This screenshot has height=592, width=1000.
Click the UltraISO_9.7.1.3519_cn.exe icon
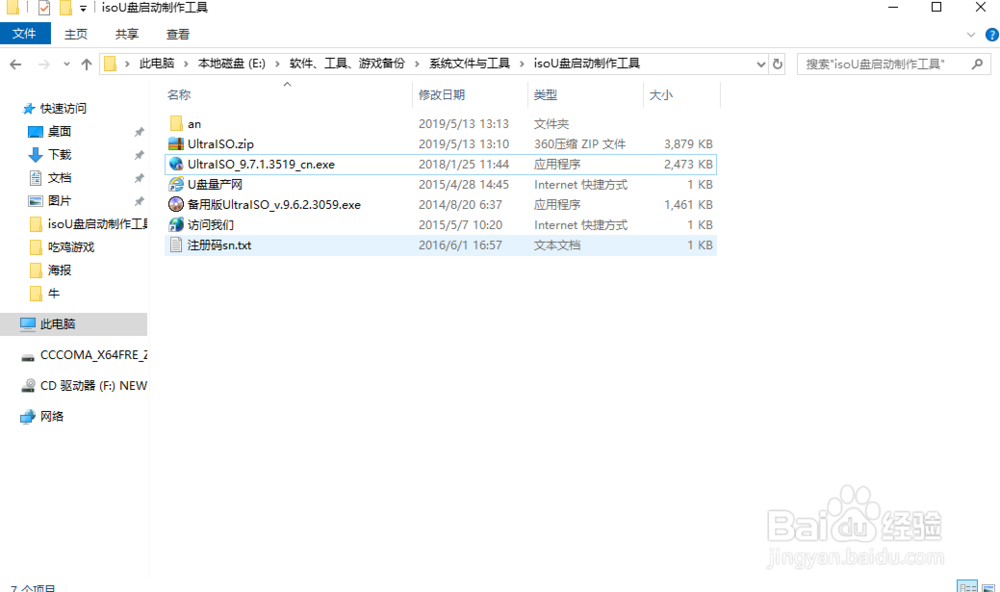[176, 165]
